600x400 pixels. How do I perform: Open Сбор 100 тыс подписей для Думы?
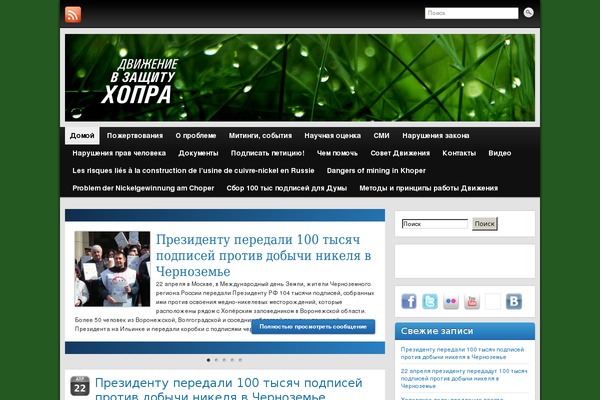(x=287, y=188)
